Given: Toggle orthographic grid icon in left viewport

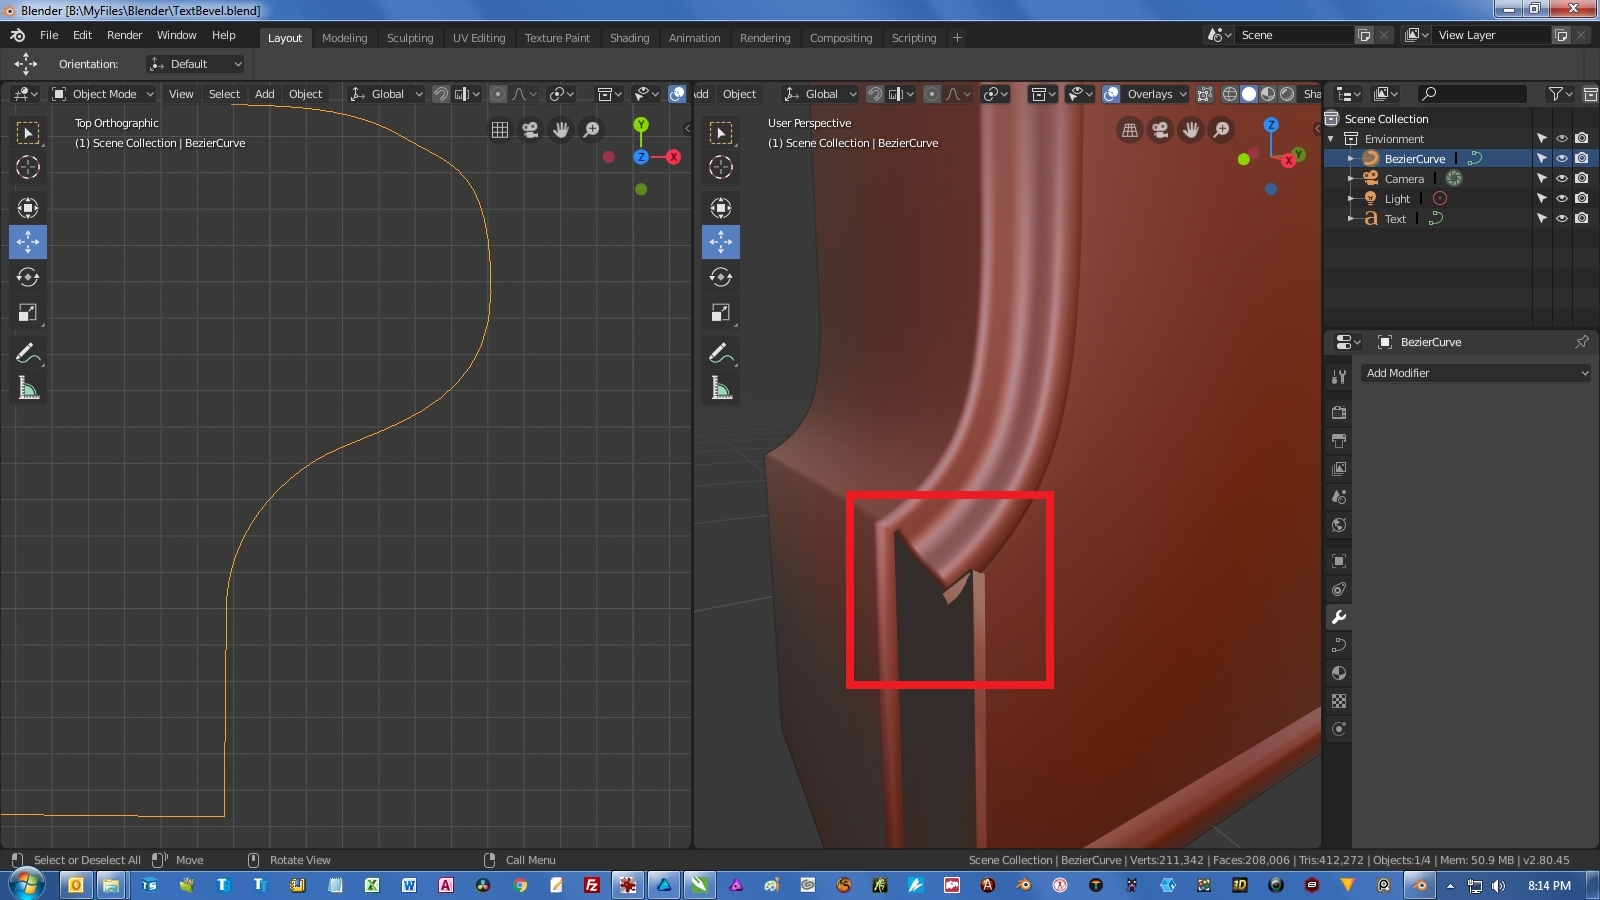Looking at the screenshot, I should click(500, 130).
